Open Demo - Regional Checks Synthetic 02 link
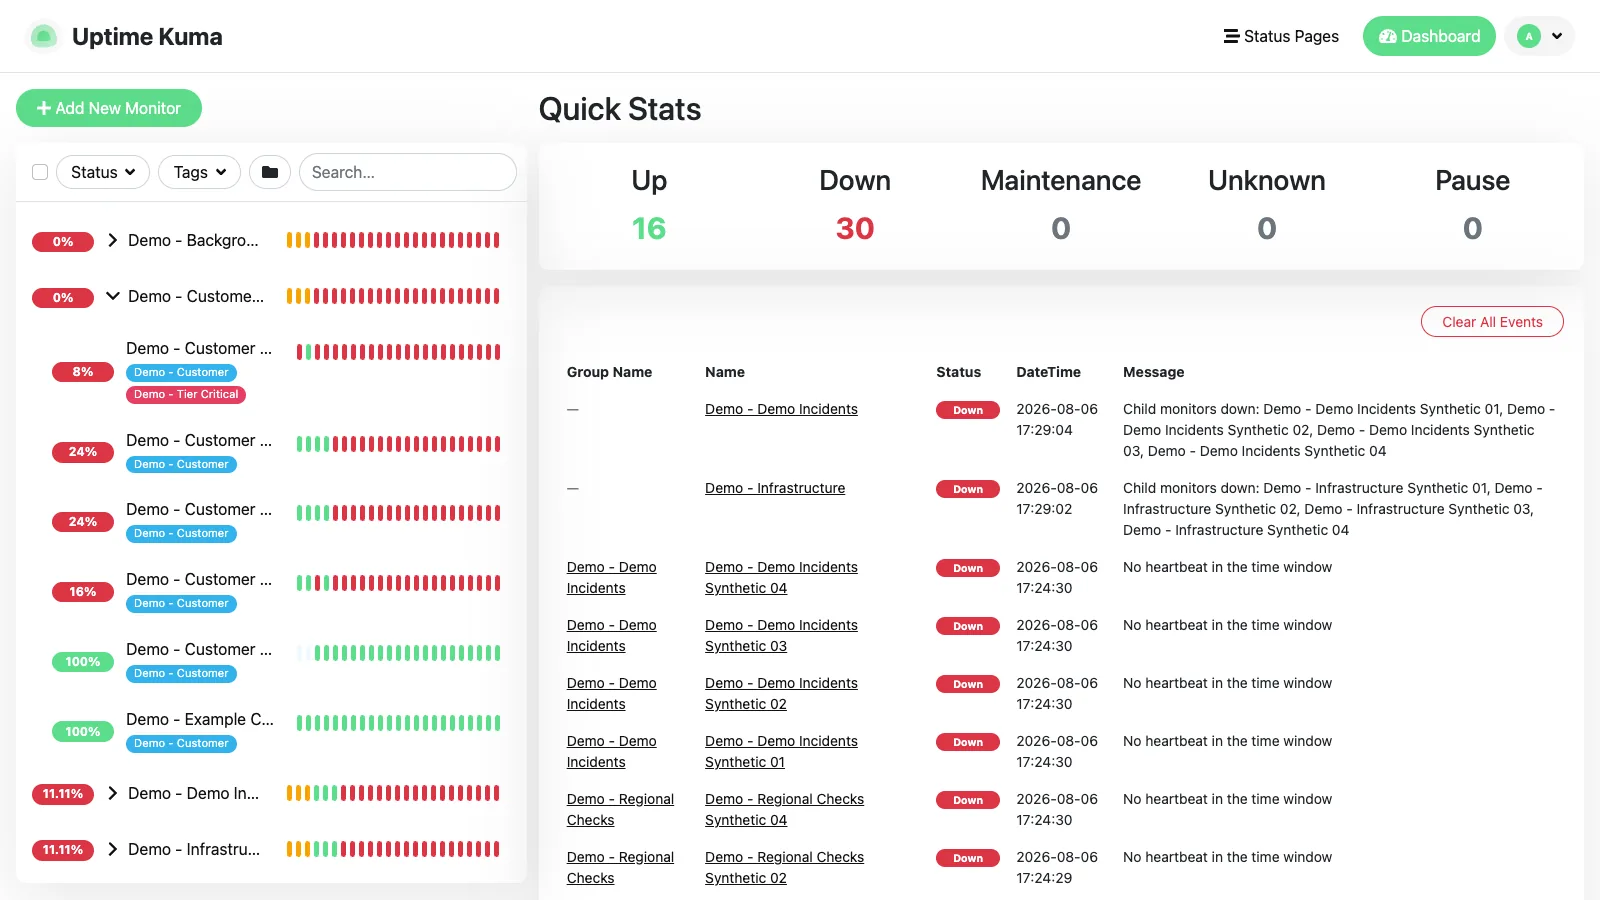The height and width of the screenshot is (900, 1600). point(784,868)
